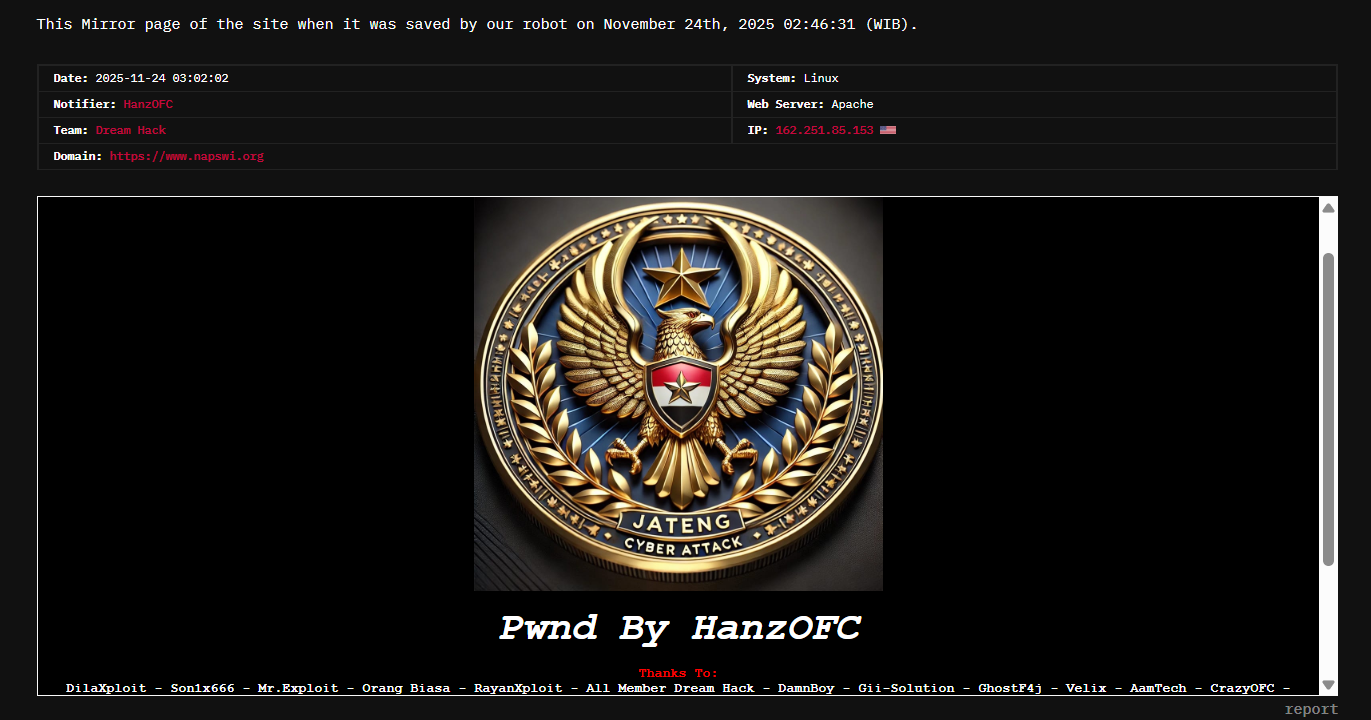Click the red "Thanks To:" text

tap(678, 673)
